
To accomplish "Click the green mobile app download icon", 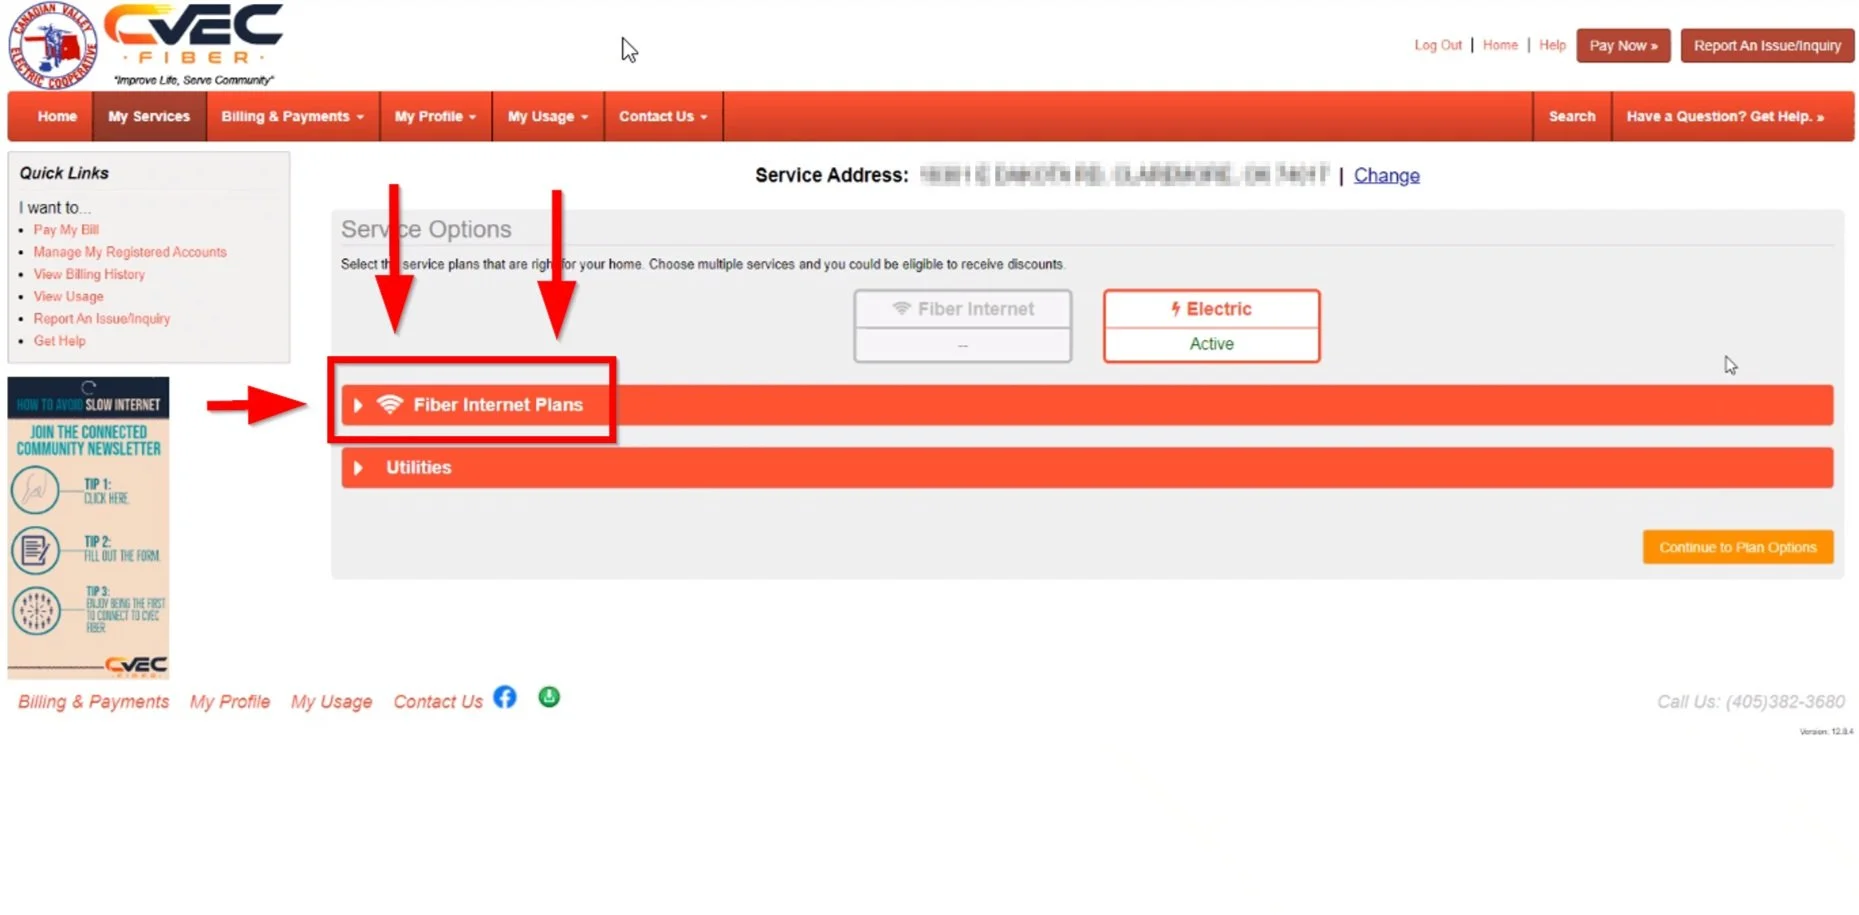I will pos(548,697).
